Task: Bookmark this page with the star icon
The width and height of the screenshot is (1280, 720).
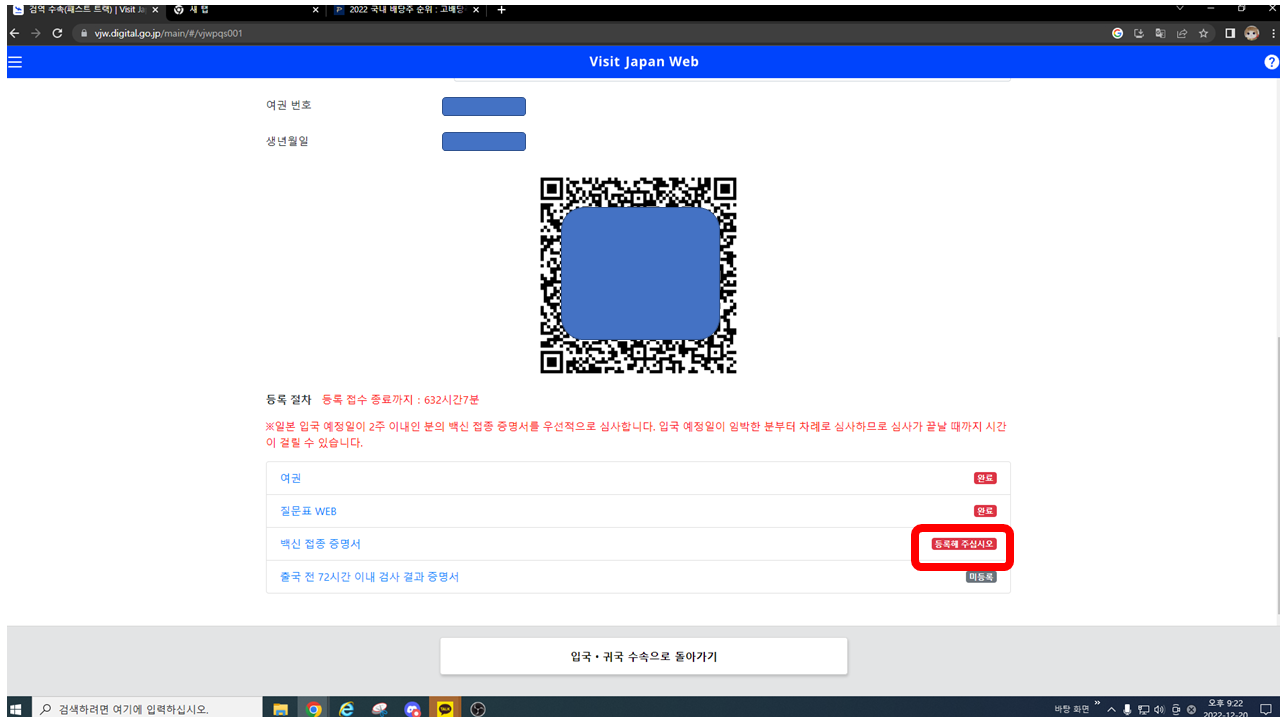Action: point(1203,33)
